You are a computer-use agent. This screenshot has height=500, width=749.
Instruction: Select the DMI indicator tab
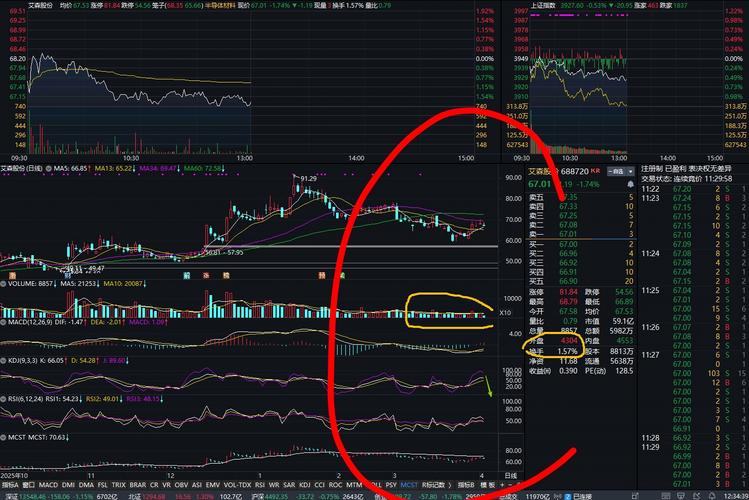click(68, 485)
